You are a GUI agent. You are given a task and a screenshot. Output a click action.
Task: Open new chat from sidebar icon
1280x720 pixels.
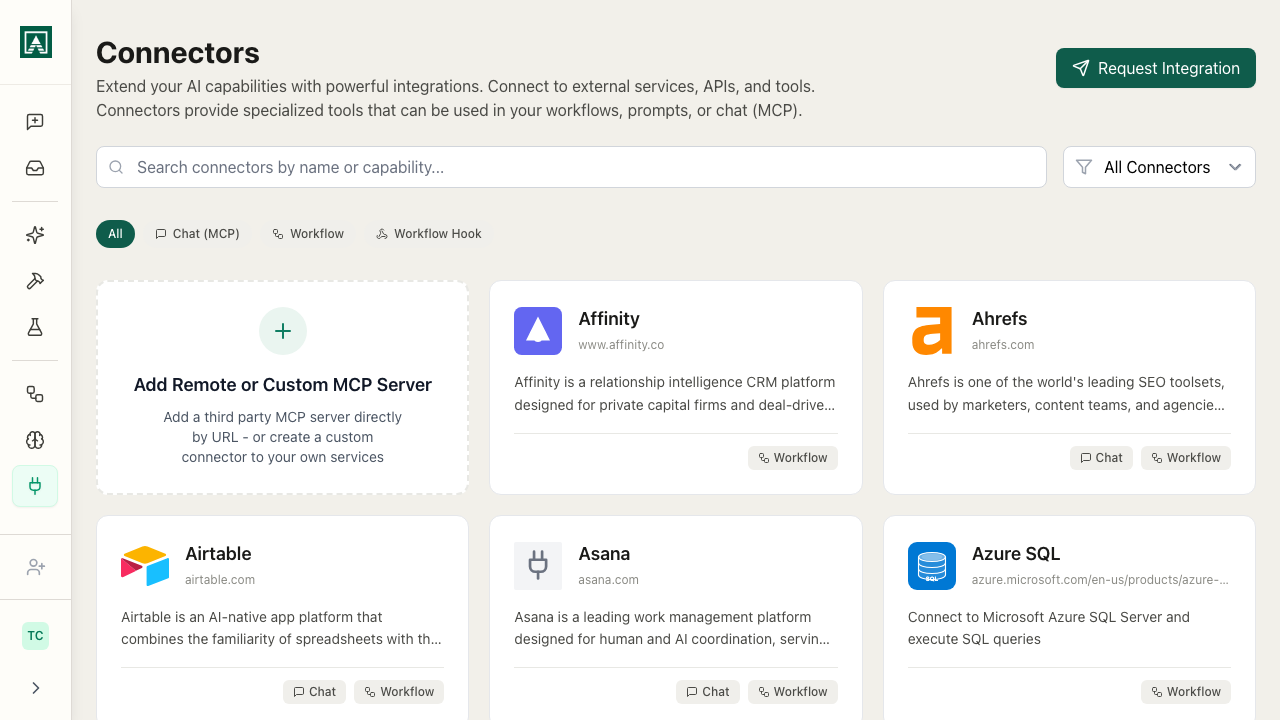coord(35,122)
